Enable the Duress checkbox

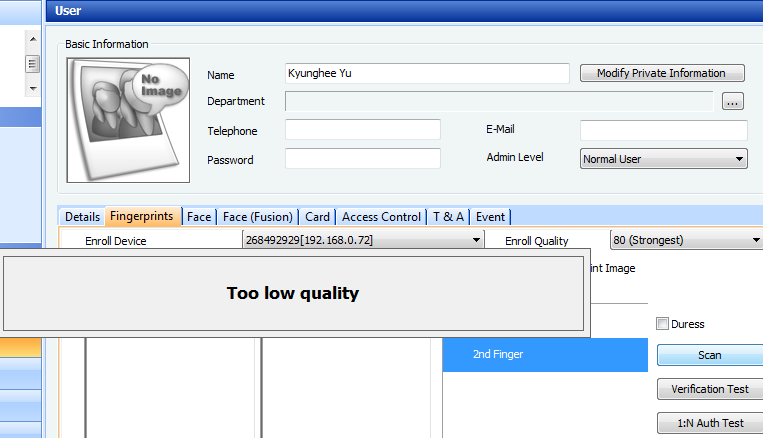663,324
